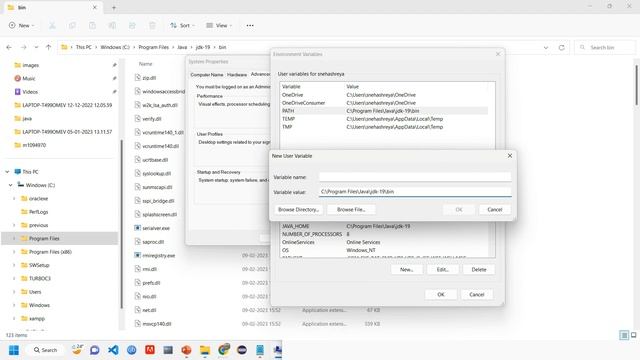Screen dimensions: 640x360
Task: Click Cancel in New User Variable dialog
Action: pyautogui.click(x=495, y=209)
